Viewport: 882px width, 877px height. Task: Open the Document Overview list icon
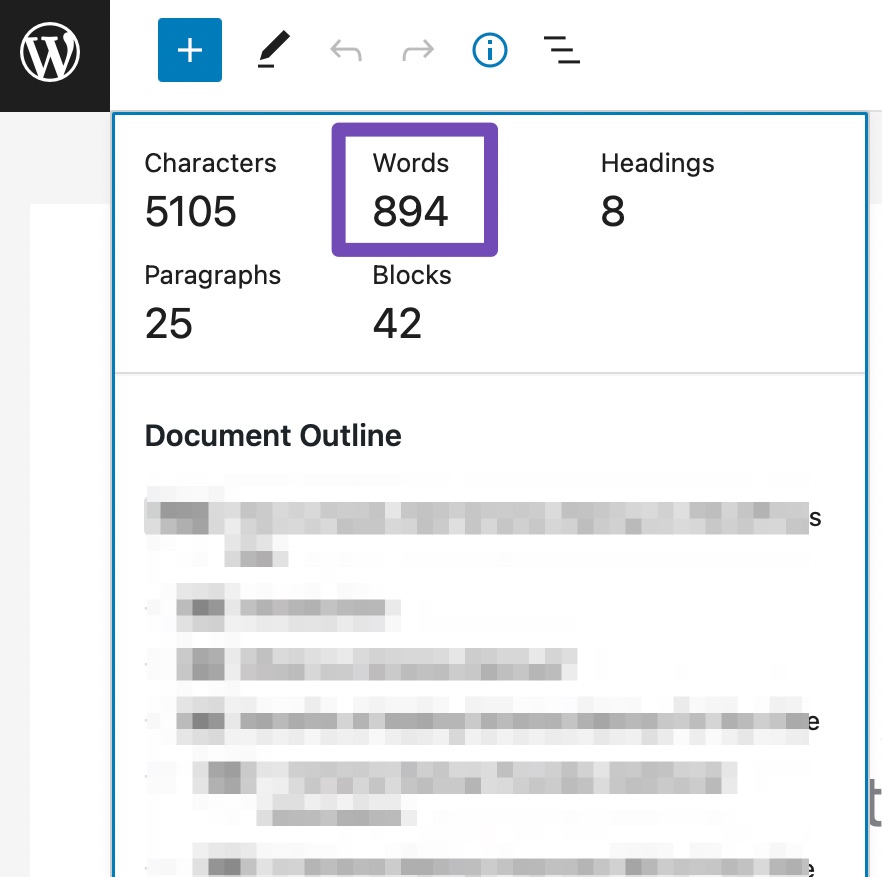tap(561, 49)
